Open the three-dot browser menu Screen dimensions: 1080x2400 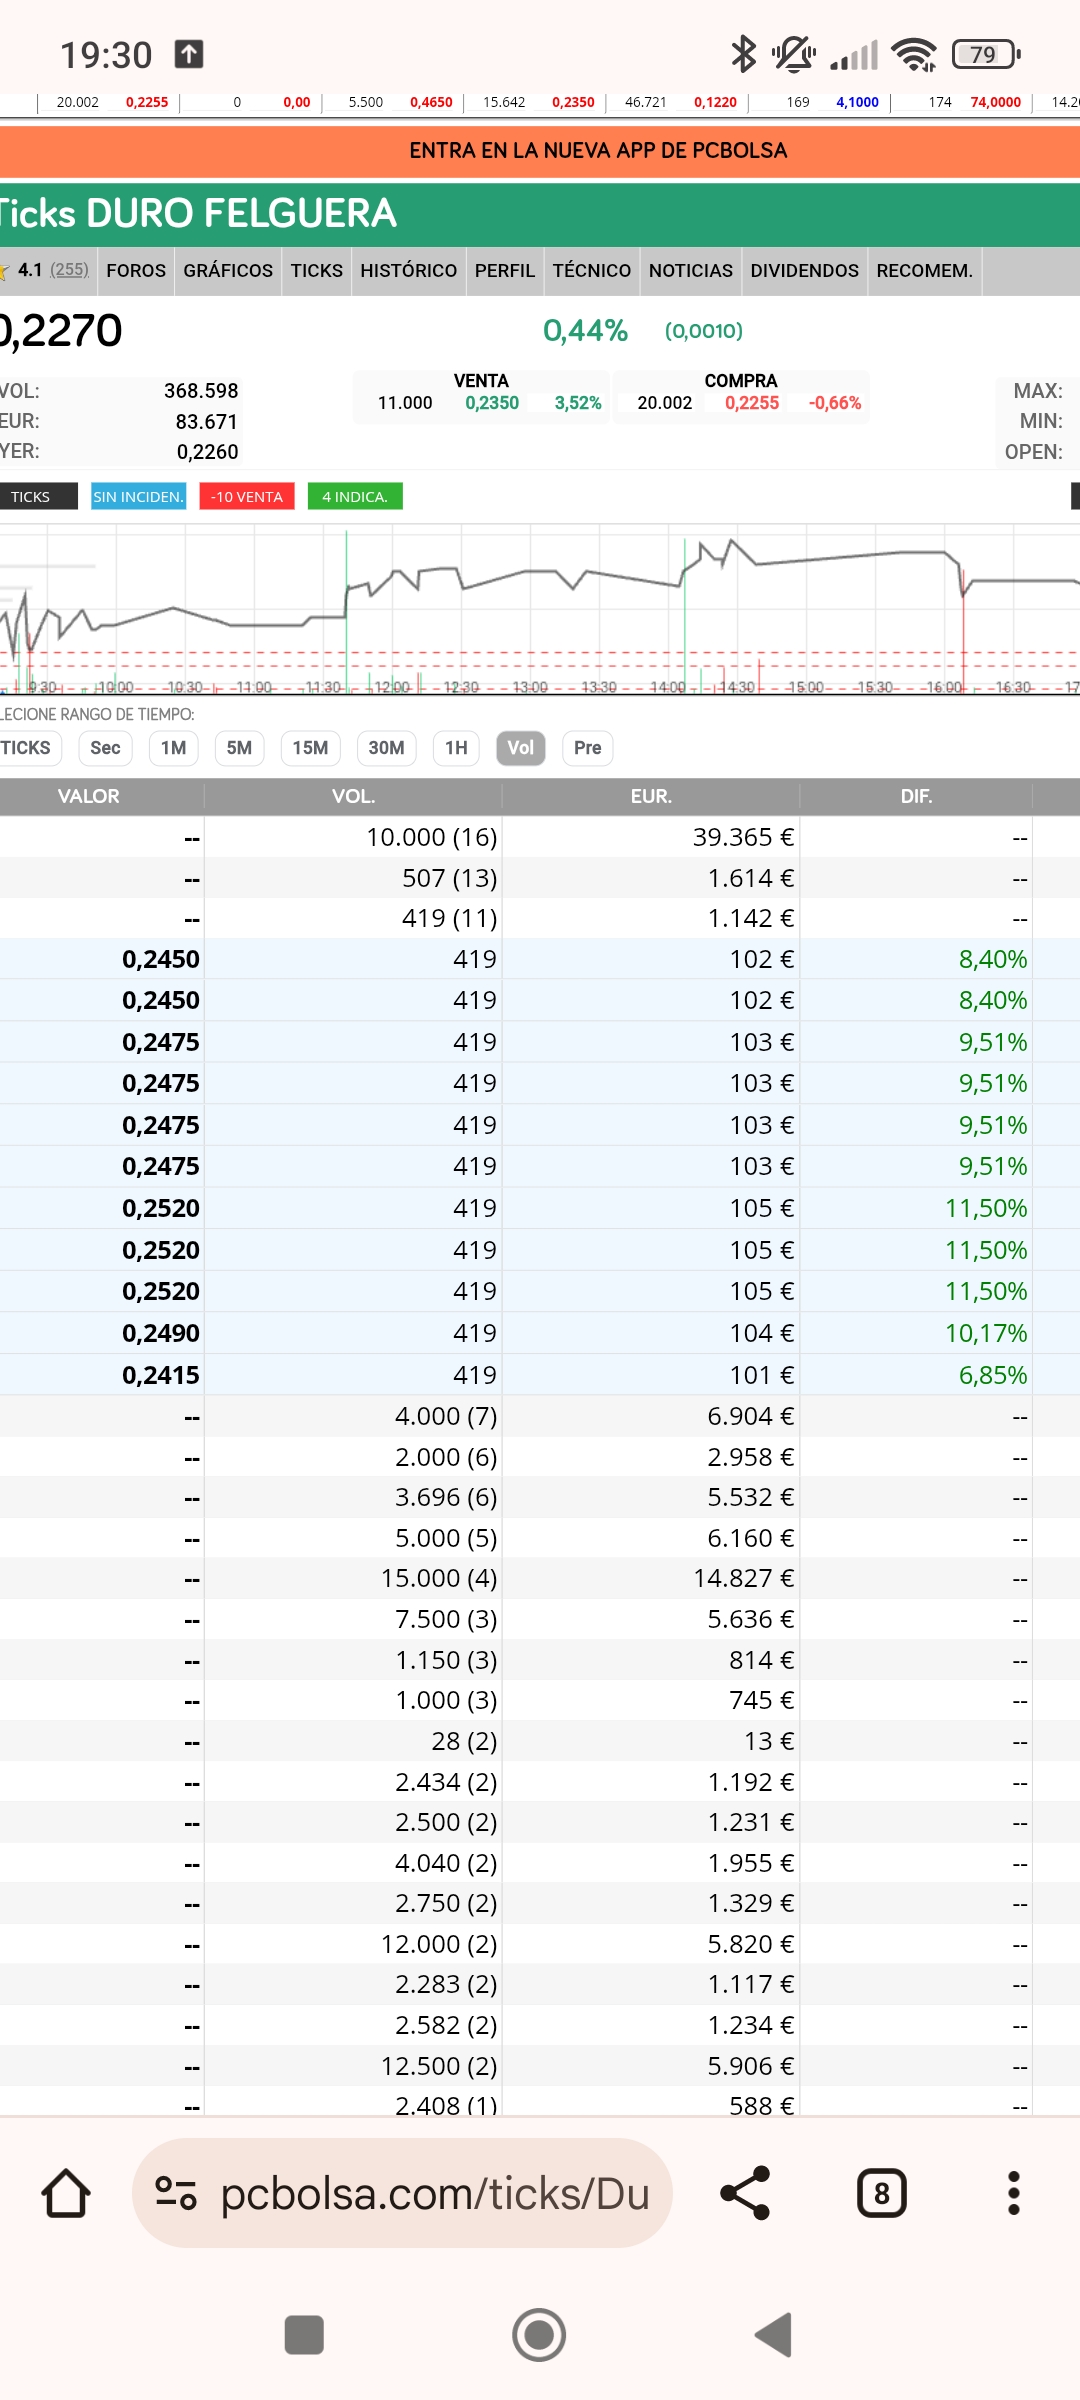coord(1013,2193)
